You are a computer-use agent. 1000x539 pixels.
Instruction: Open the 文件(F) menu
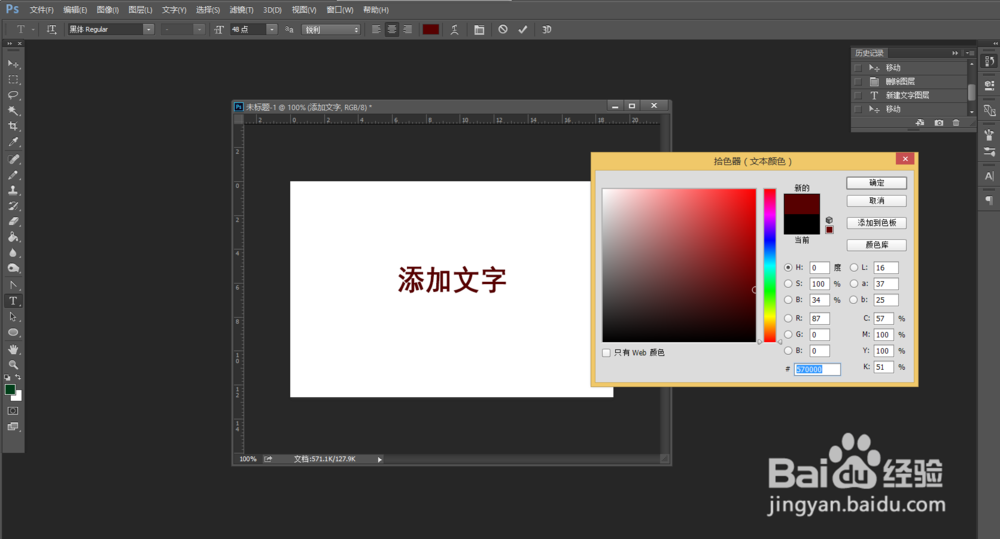[x=42, y=10]
